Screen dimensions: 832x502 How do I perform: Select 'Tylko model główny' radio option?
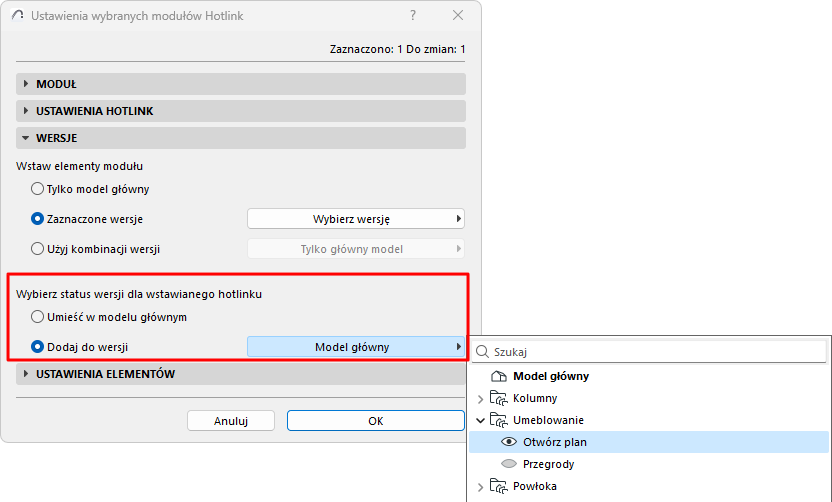(90, 189)
